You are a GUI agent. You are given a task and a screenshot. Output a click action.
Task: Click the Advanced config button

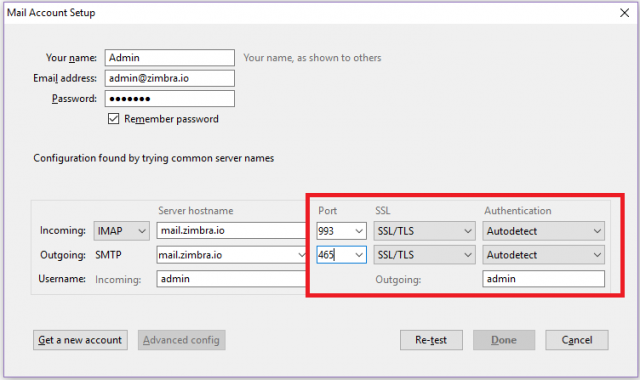(182, 340)
